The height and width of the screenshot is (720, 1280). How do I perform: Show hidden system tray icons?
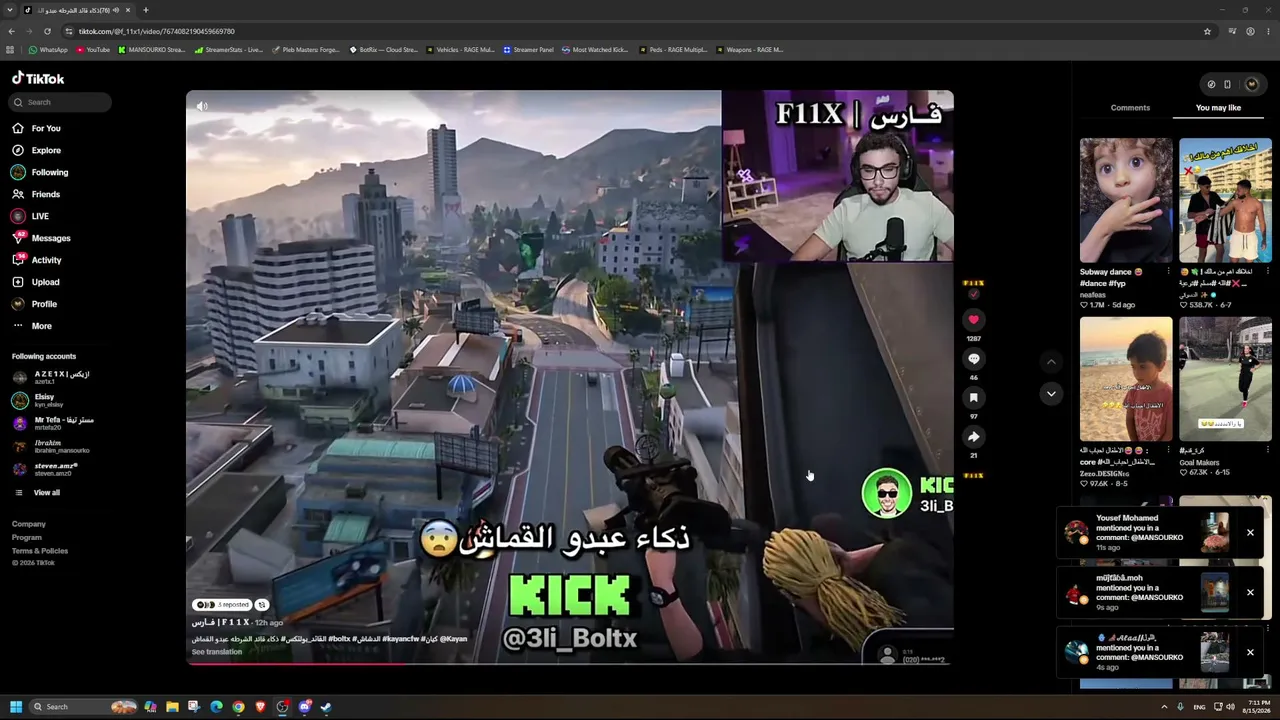(1164, 707)
